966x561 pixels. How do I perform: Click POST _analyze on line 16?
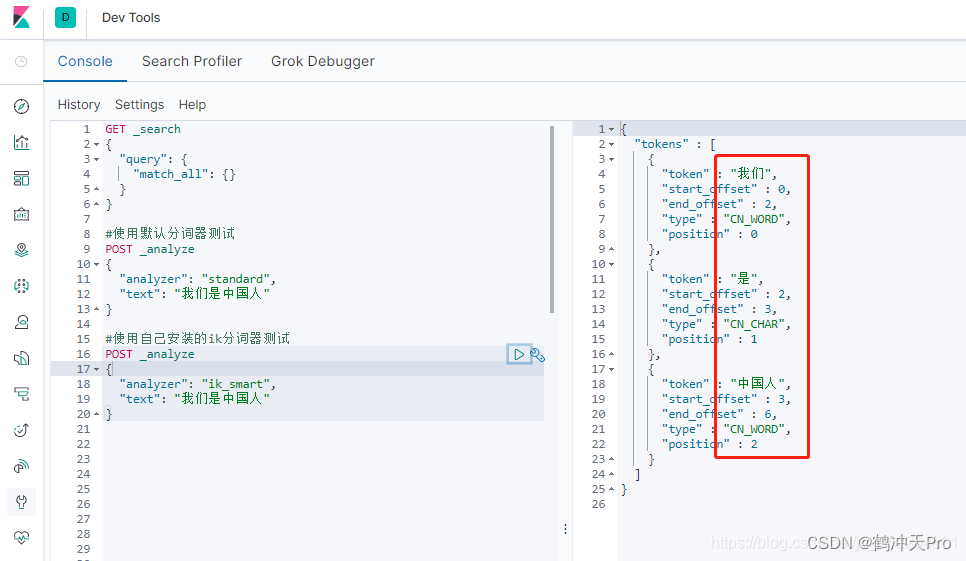click(150, 354)
